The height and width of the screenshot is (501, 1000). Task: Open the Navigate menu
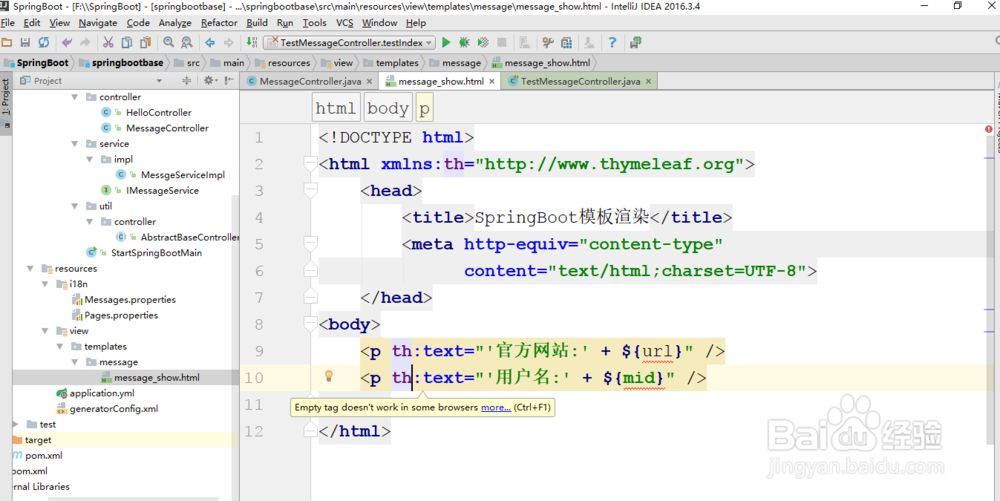98,23
